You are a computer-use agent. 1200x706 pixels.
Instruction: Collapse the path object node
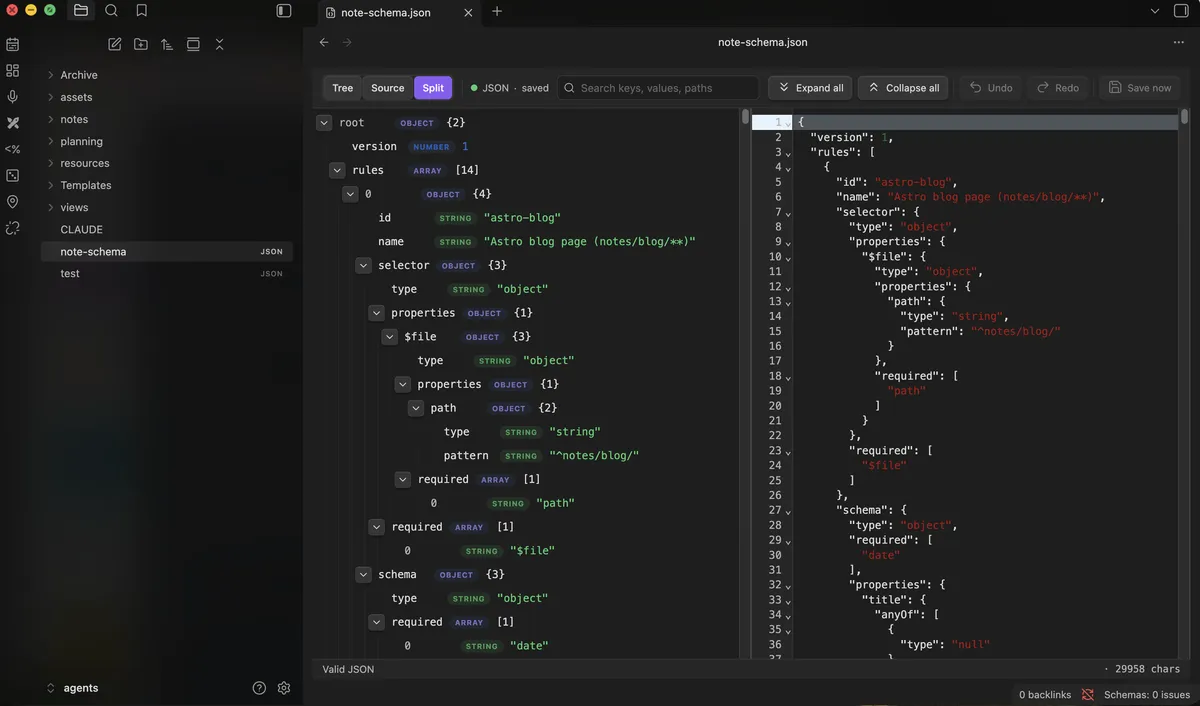point(415,408)
